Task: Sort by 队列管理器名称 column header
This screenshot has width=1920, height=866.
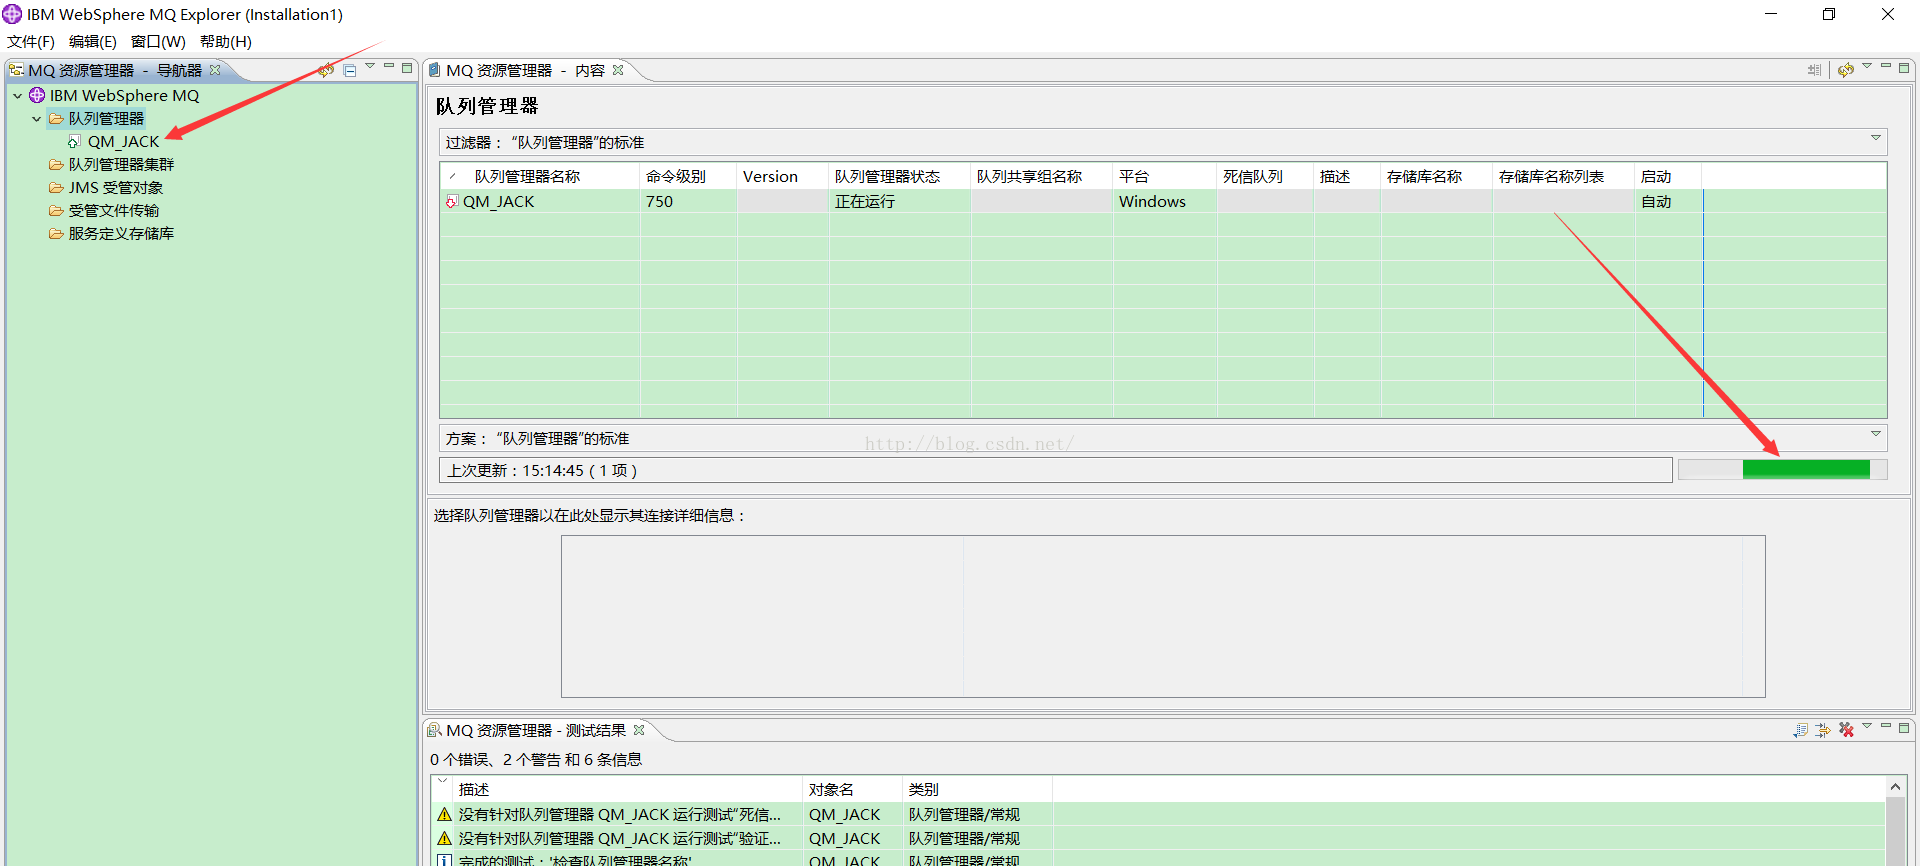Action: coord(540,176)
